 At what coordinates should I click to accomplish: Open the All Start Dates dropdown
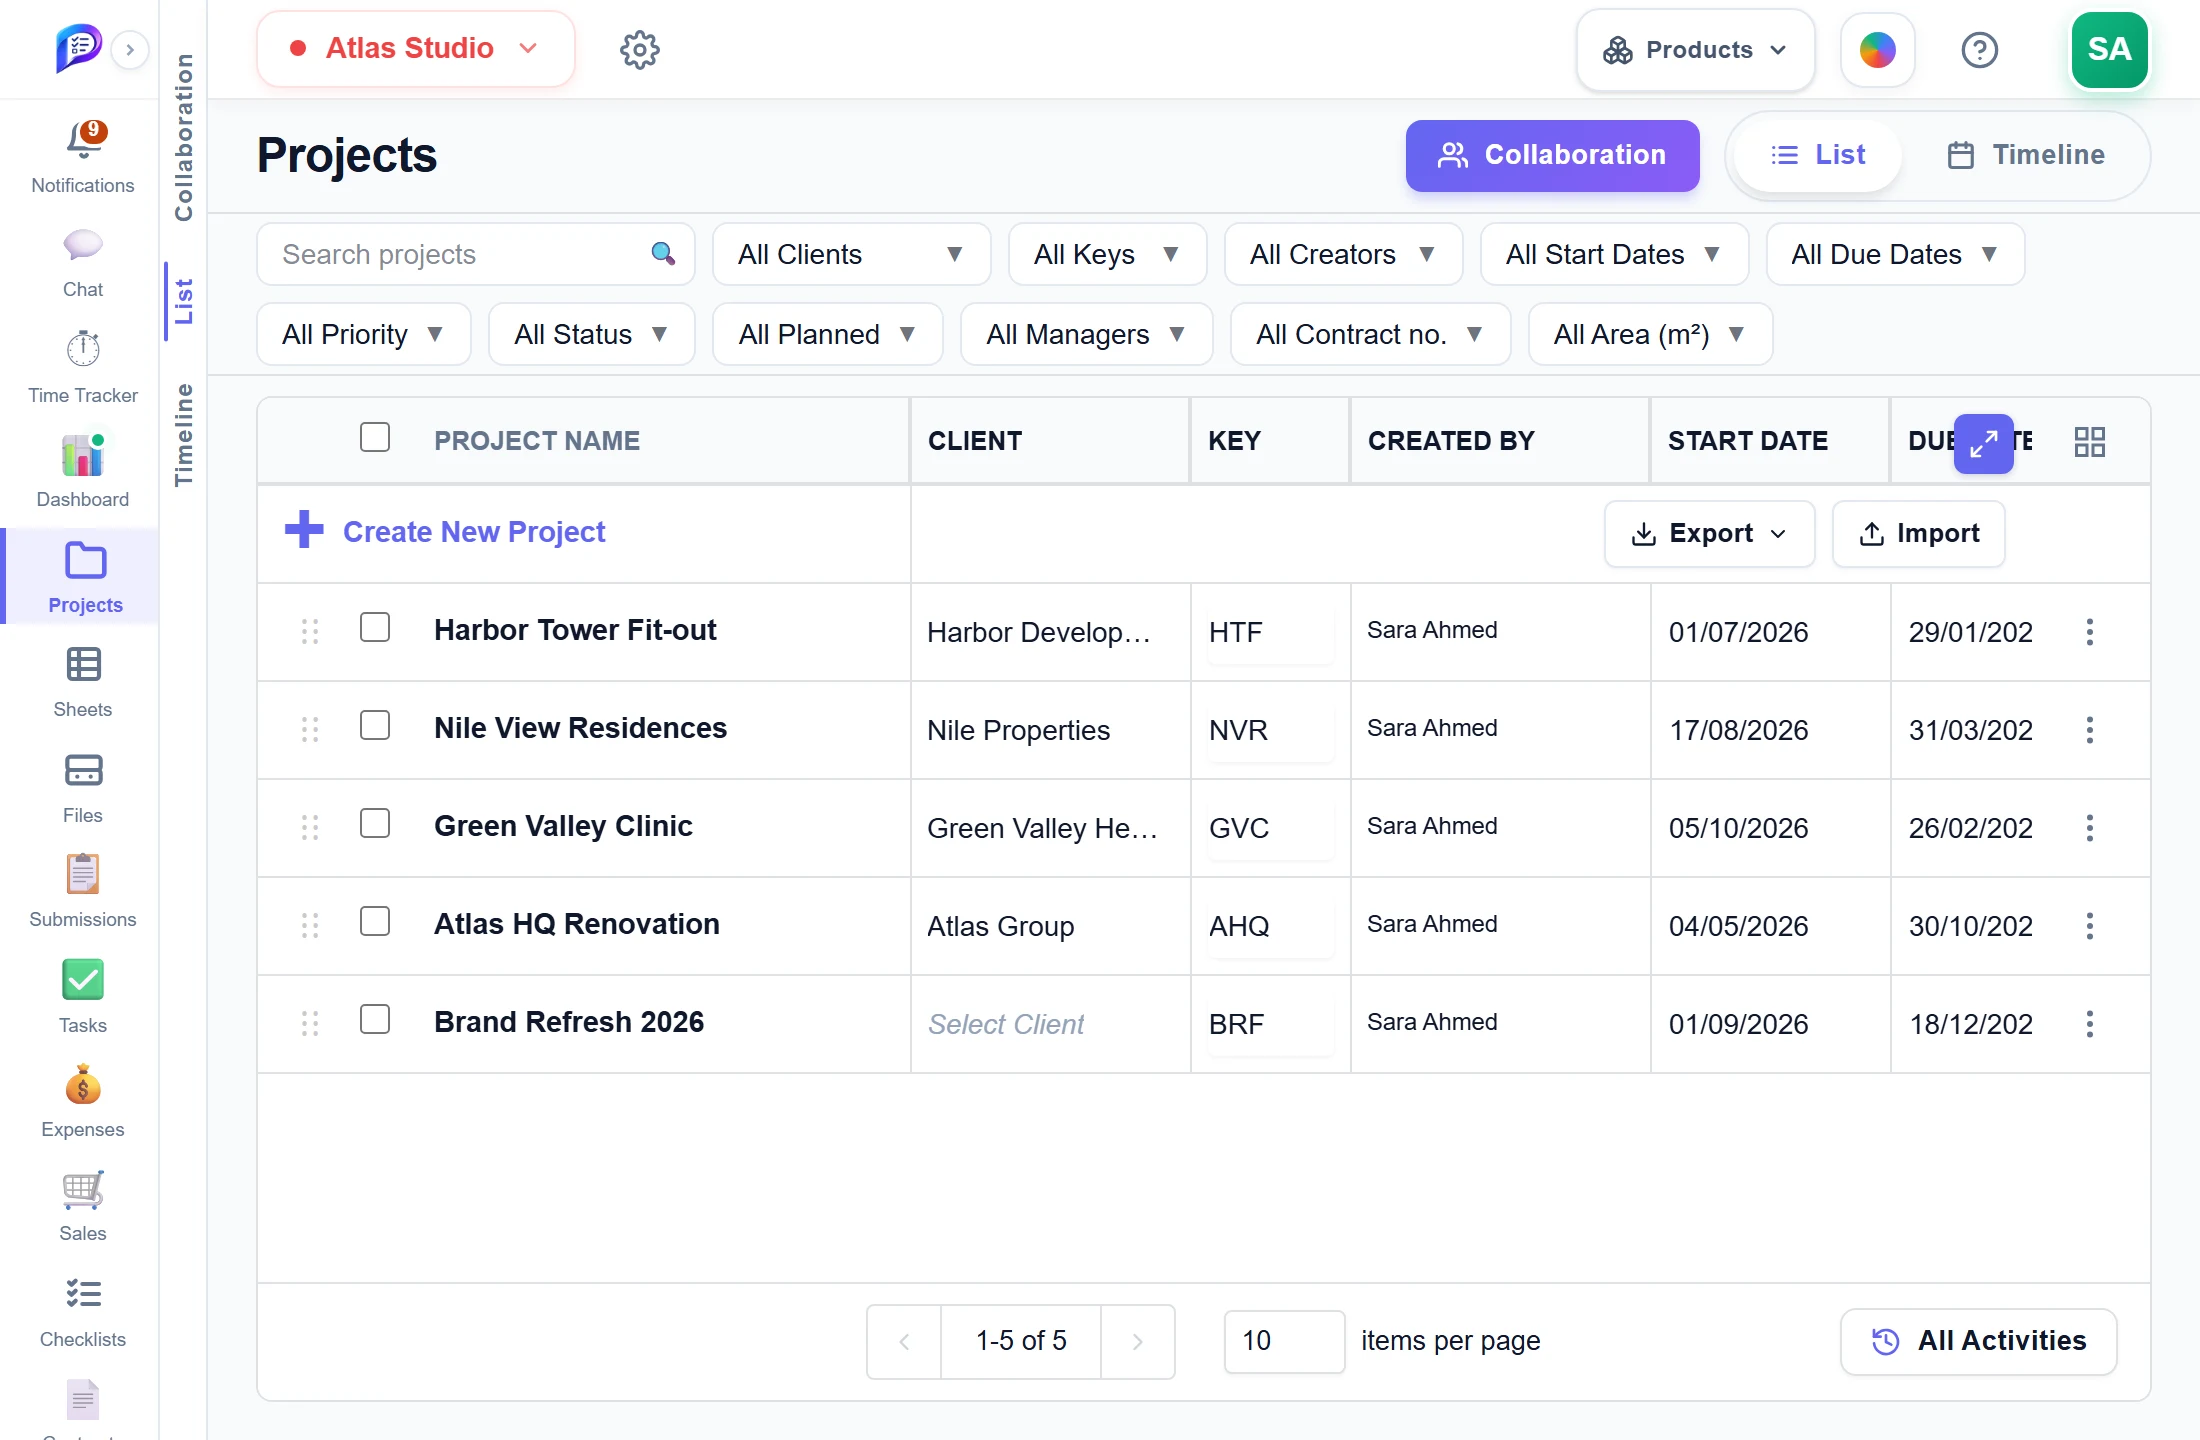(x=1614, y=254)
